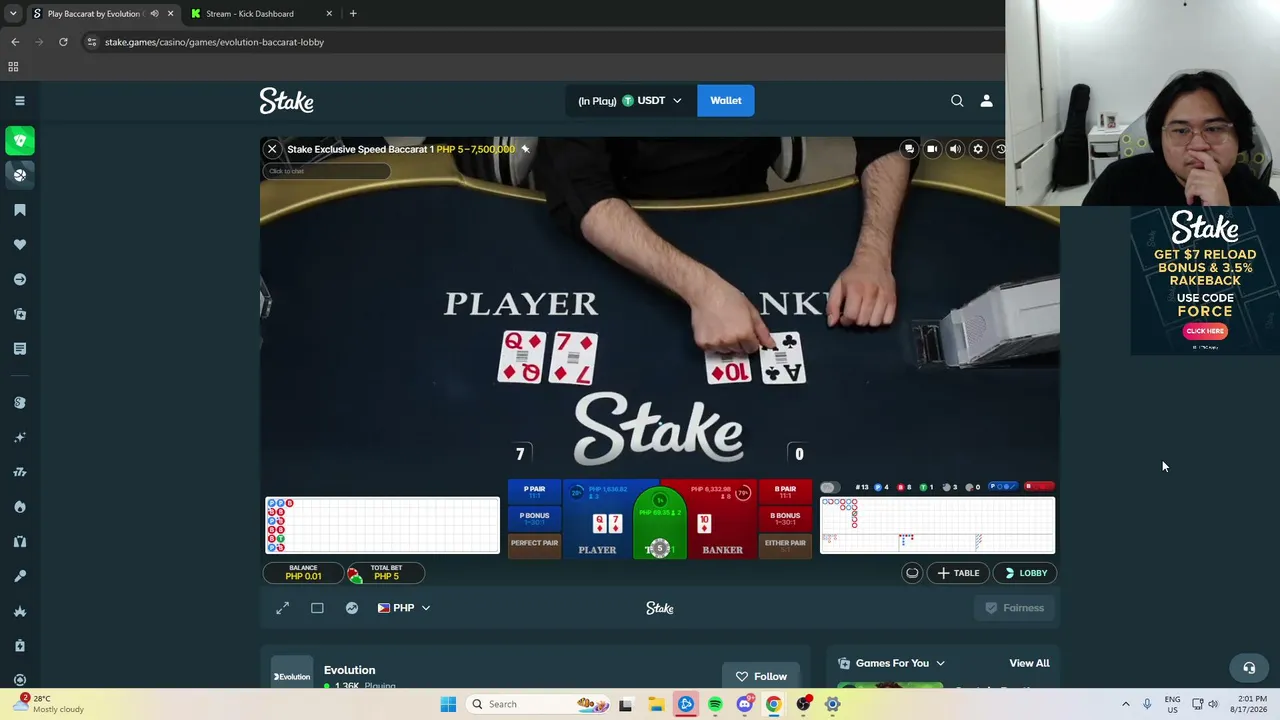Select the green Casino sidebar icon
The image size is (1280, 720).
(x=20, y=141)
